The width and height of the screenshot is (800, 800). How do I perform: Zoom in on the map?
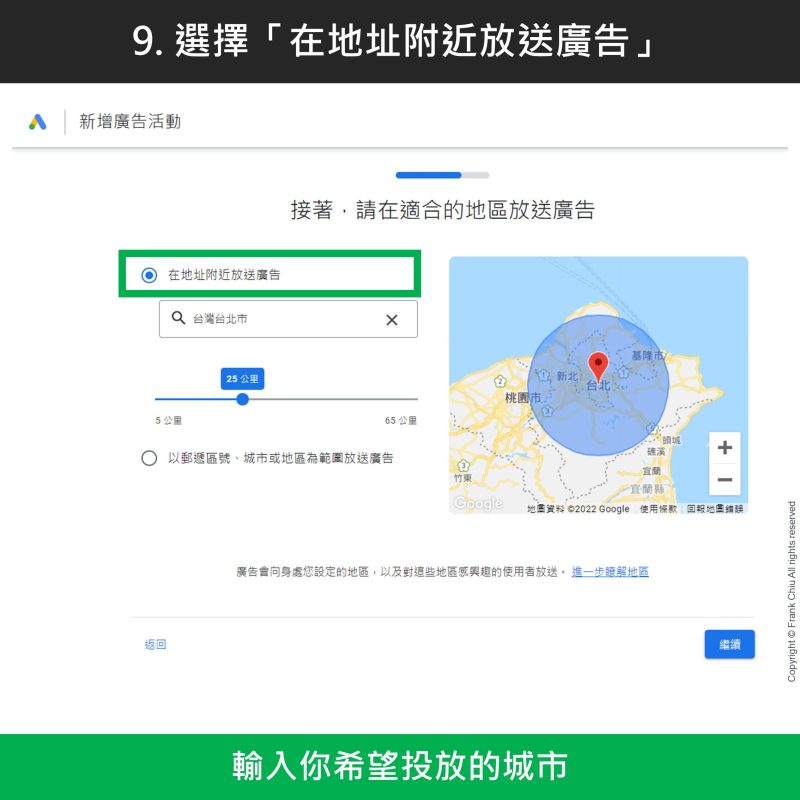click(725, 448)
